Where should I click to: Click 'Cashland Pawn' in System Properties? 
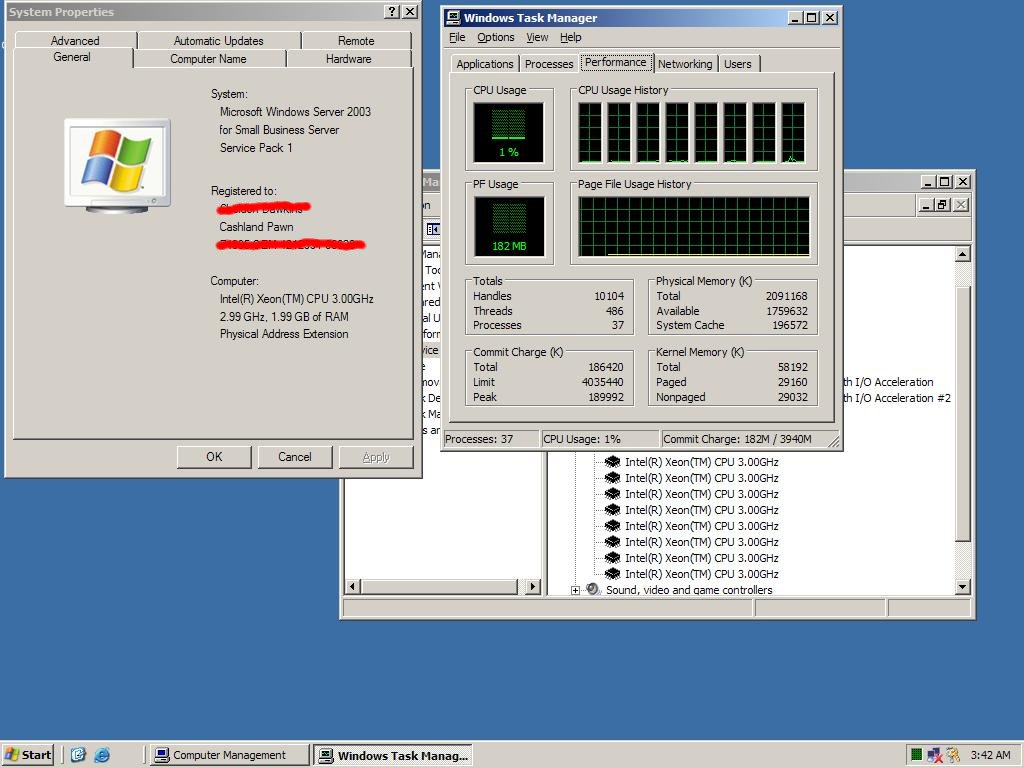point(256,227)
